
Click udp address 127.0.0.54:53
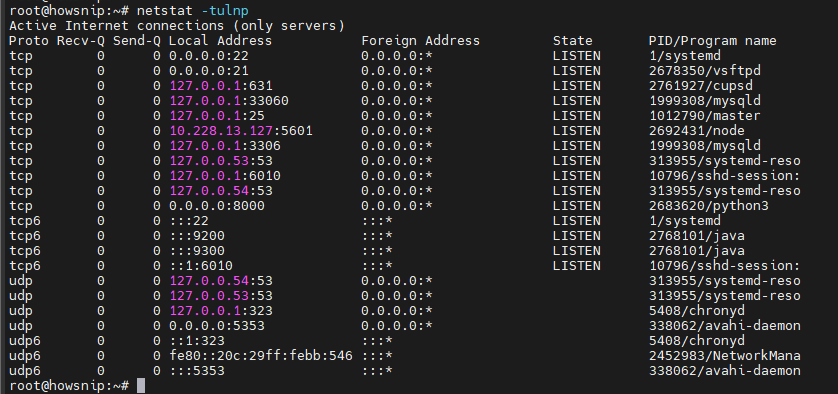click(221, 280)
